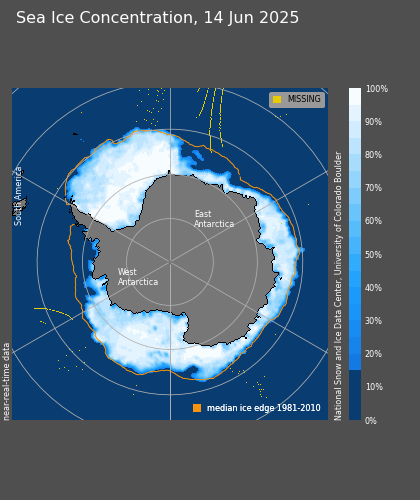This screenshot has width=420, height=500.
Task: Click the white top of the colorbar
Action: tap(355, 97)
